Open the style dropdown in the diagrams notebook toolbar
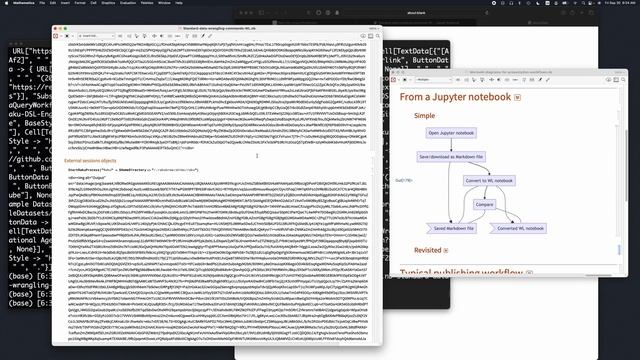 (x=434, y=80)
